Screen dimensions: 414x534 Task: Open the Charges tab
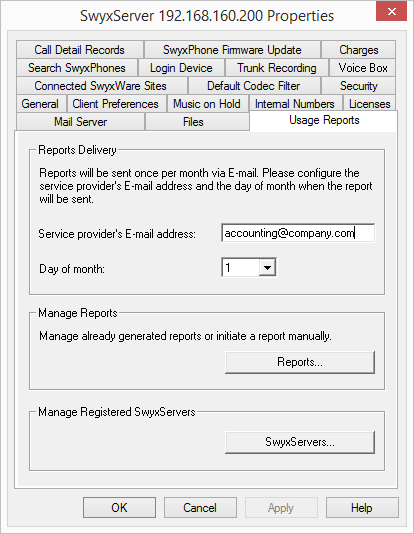359,50
